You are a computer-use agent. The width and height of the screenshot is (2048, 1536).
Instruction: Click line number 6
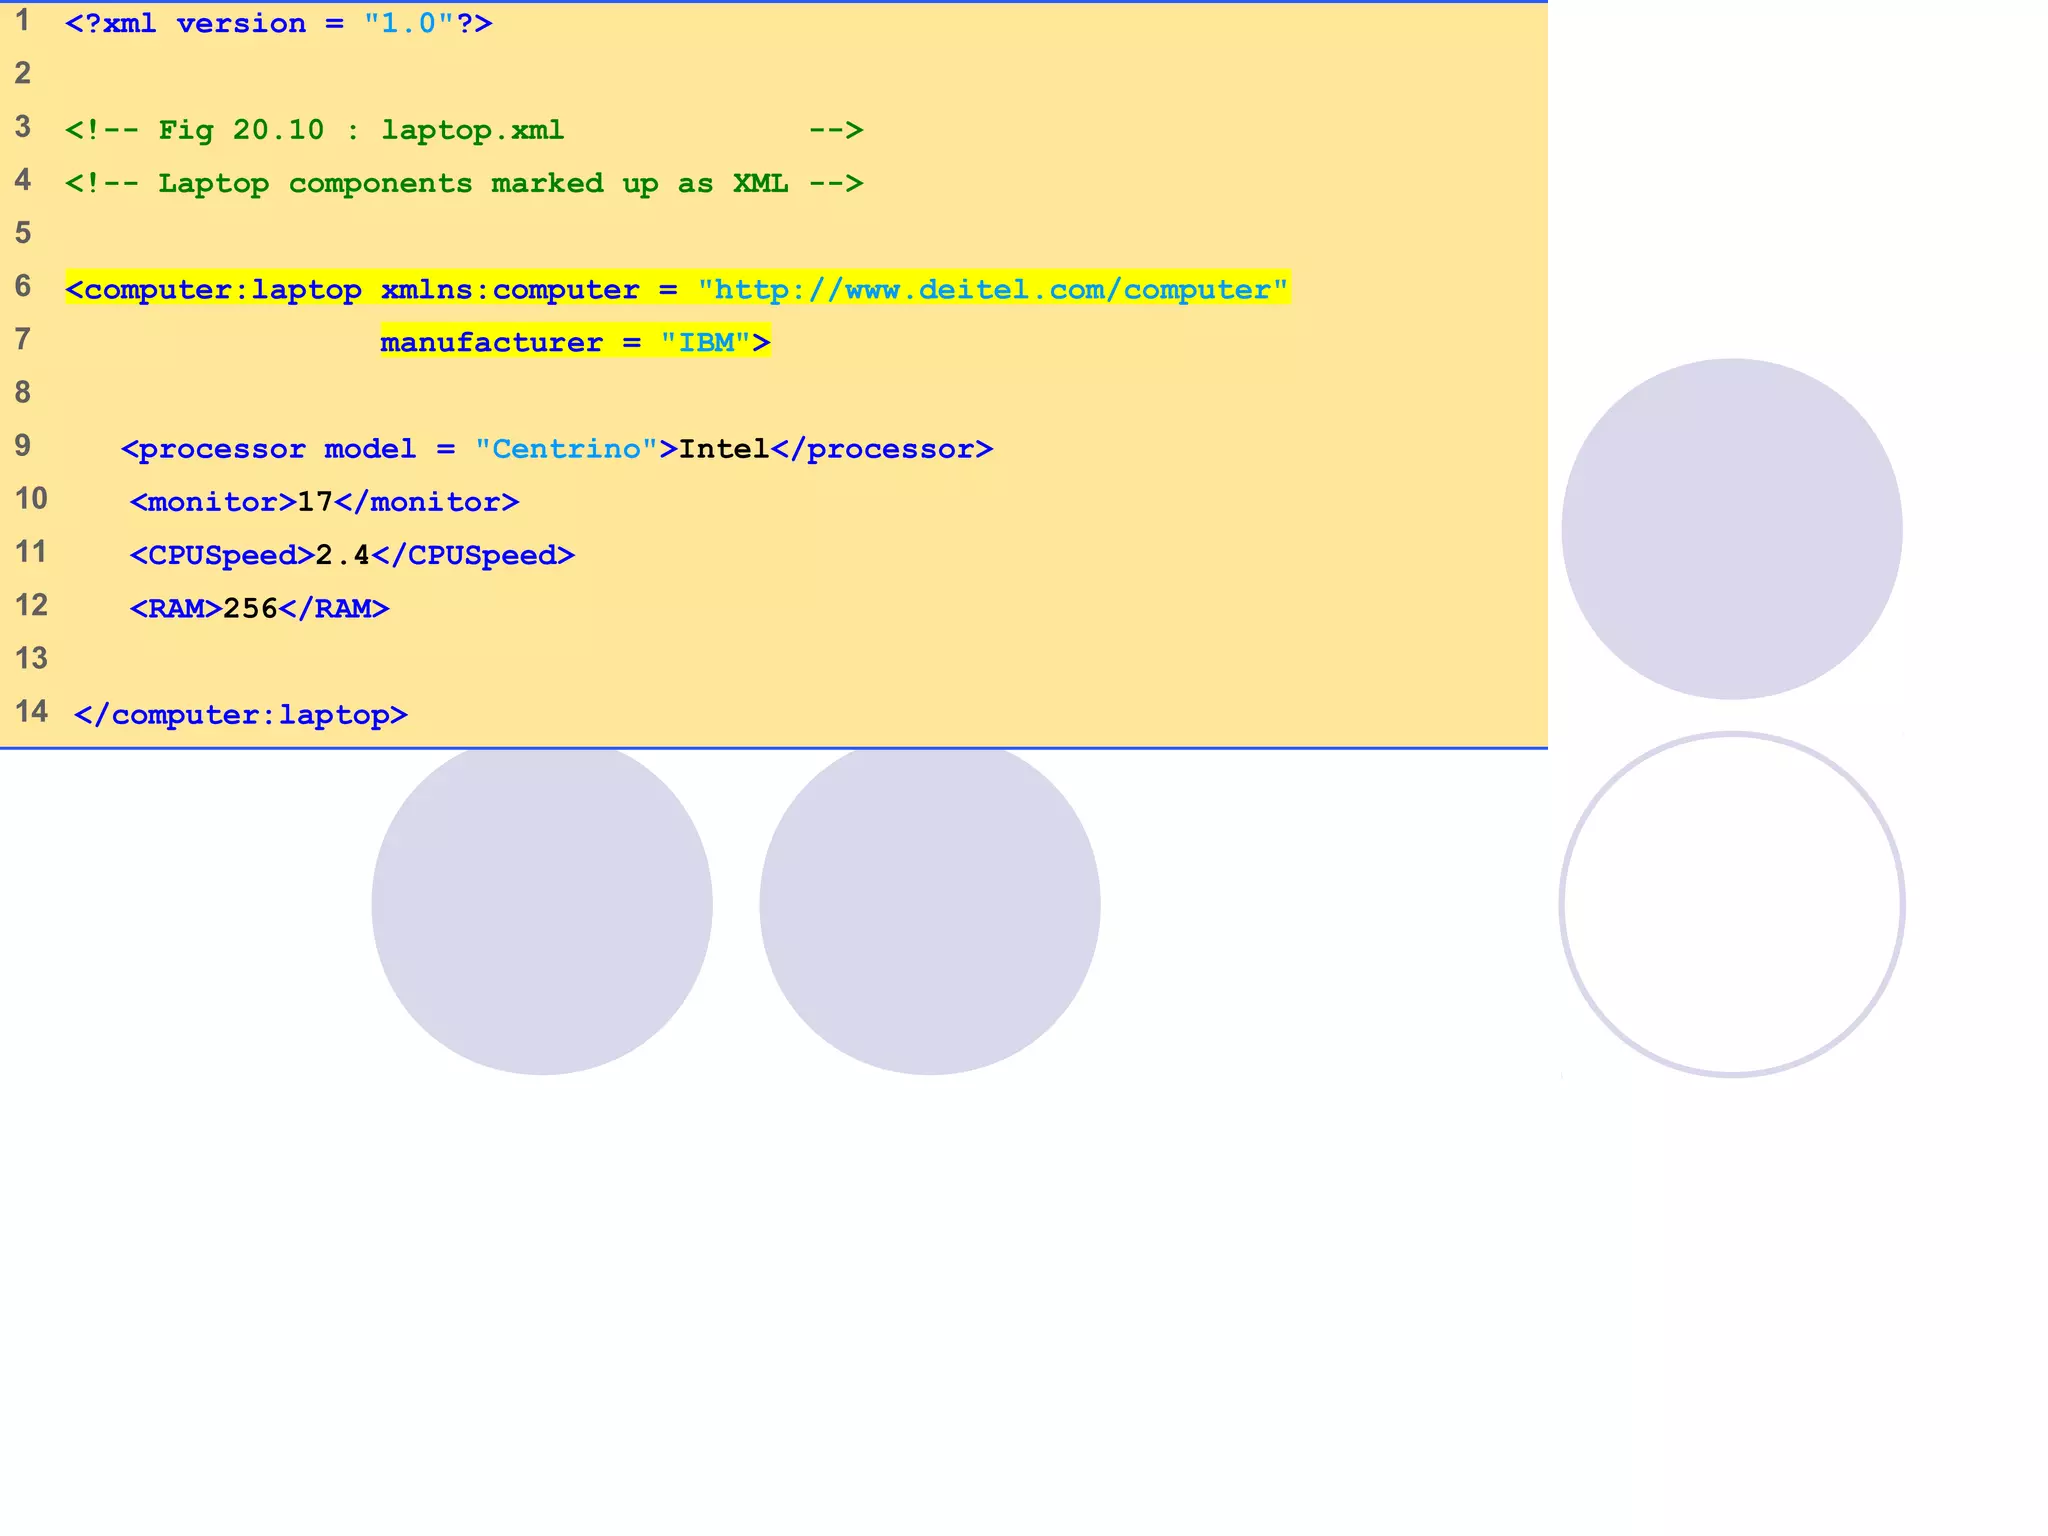(x=23, y=287)
